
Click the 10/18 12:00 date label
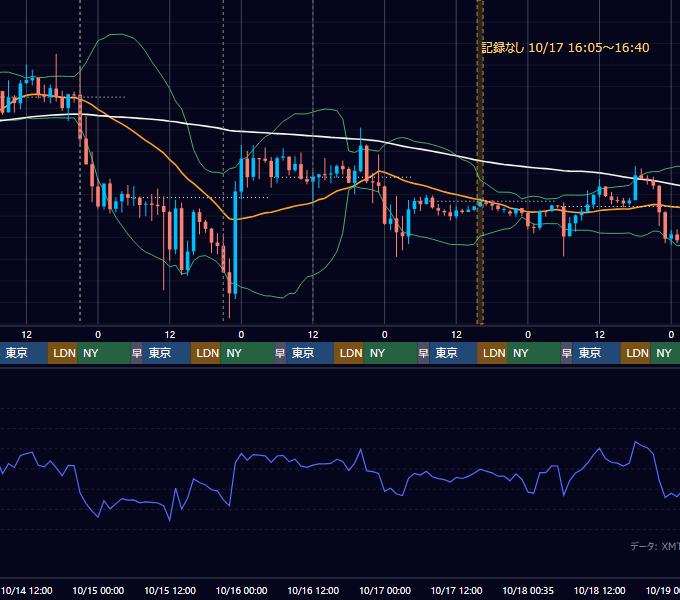[600, 590]
